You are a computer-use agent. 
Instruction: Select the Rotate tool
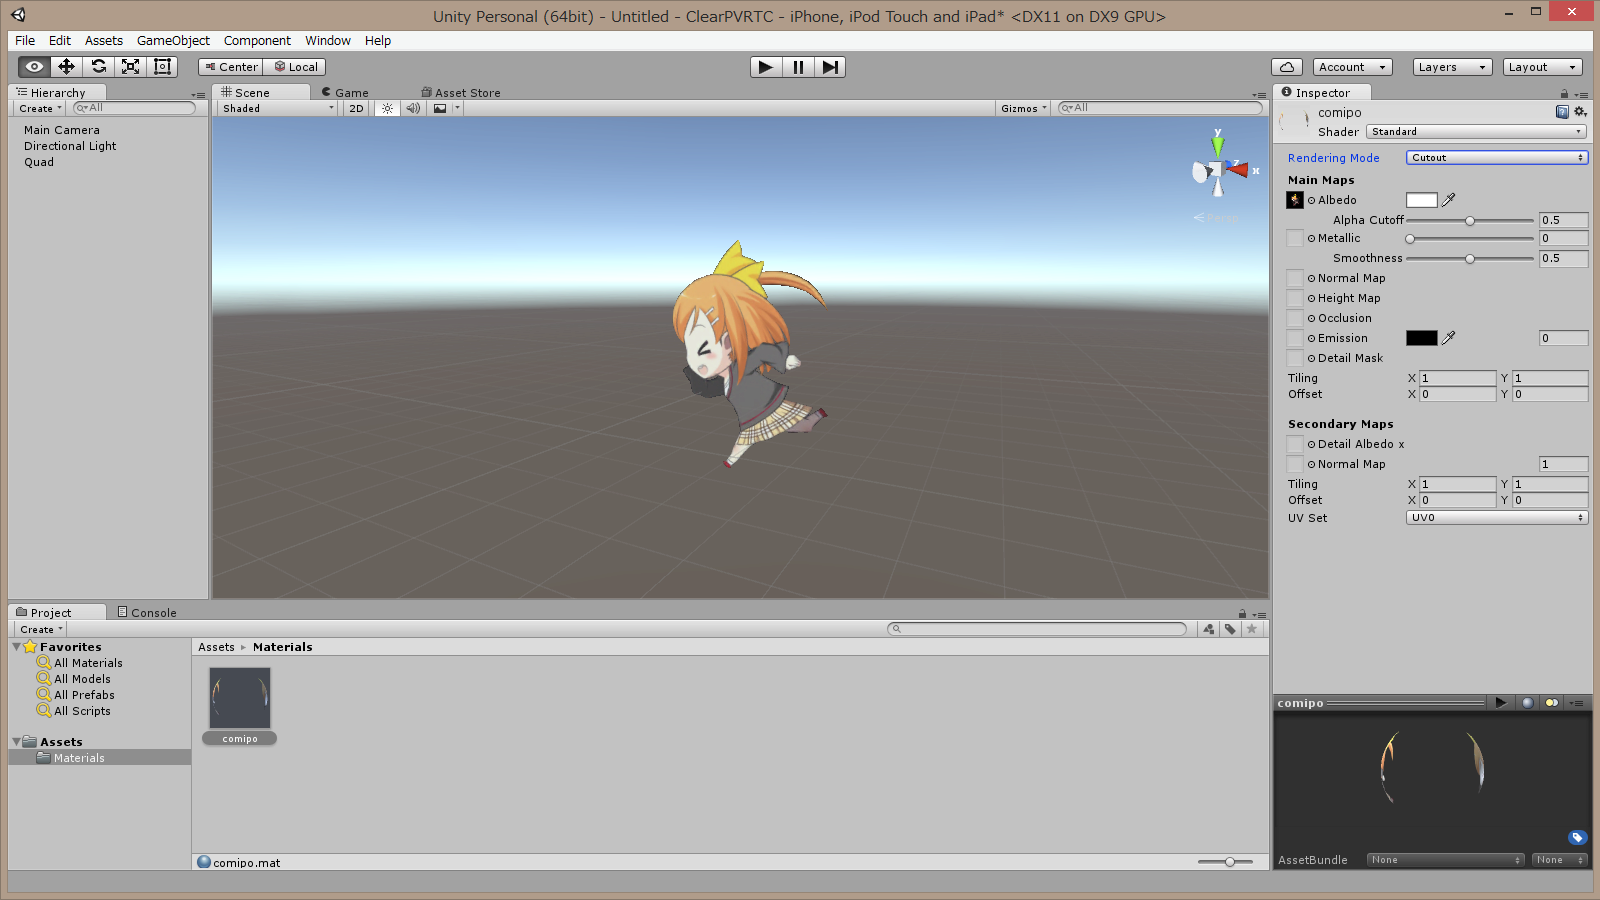[98, 67]
